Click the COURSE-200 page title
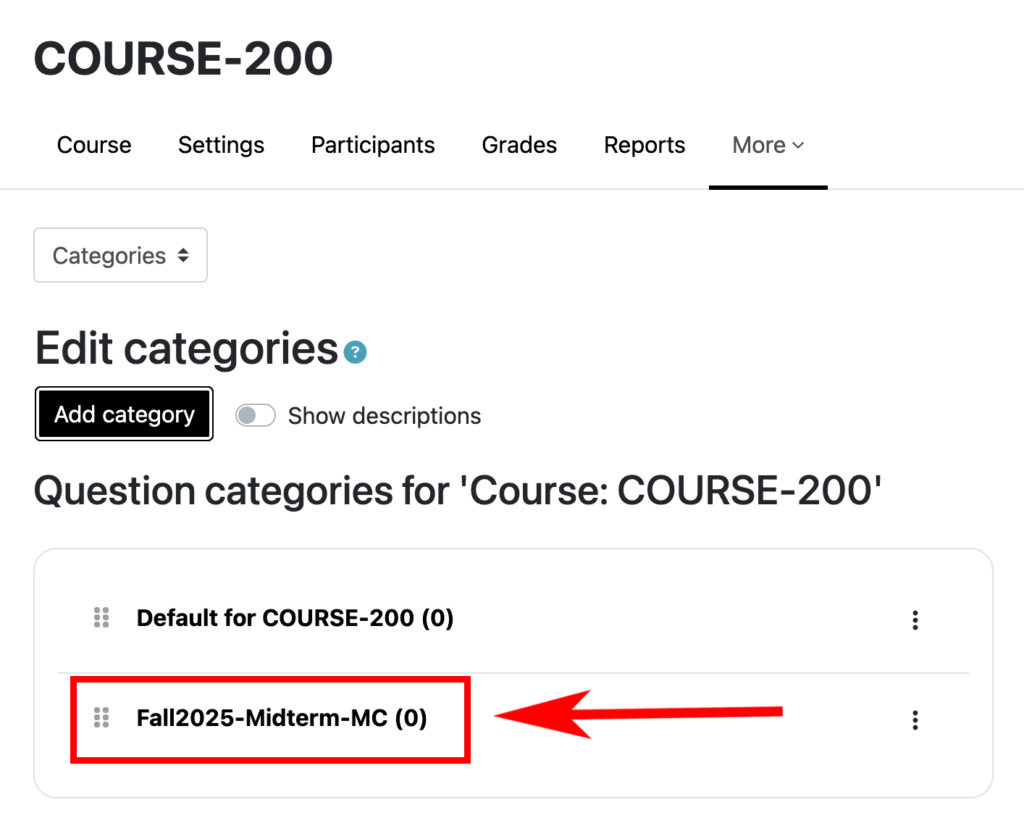The image size is (1024, 826). pos(183,59)
